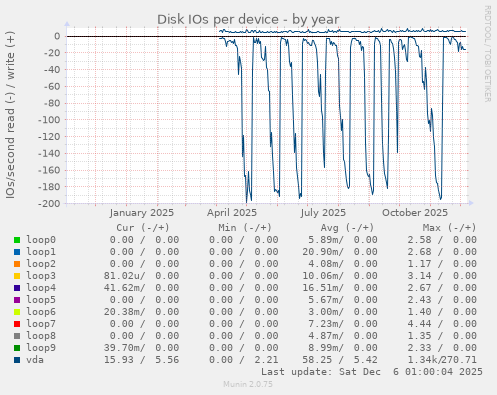Click loop7 max value 4.44
The width and height of the screenshot is (497, 395).
419,324
